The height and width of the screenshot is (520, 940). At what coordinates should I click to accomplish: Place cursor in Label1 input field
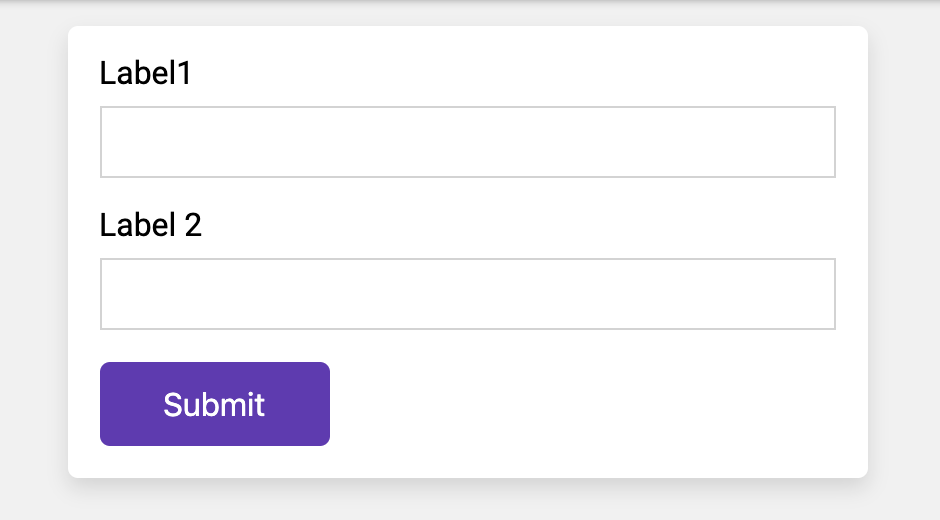tap(467, 142)
